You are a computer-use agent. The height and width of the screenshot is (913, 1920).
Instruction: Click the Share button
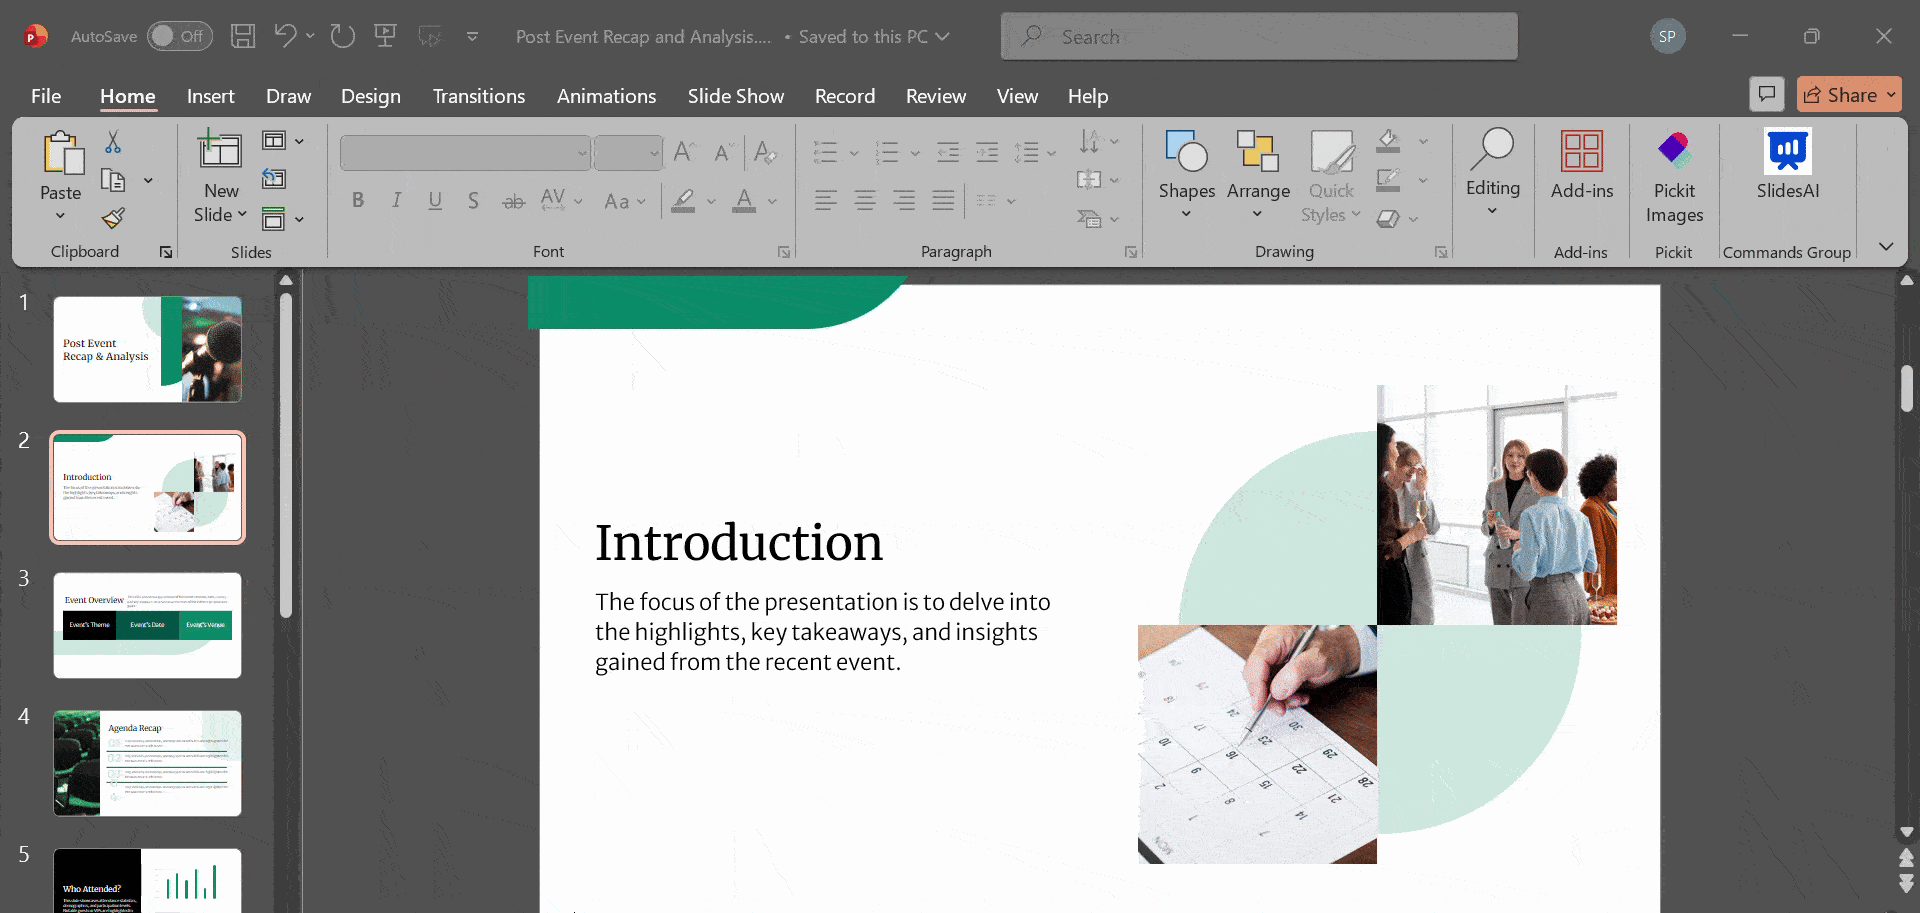[x=1848, y=94]
